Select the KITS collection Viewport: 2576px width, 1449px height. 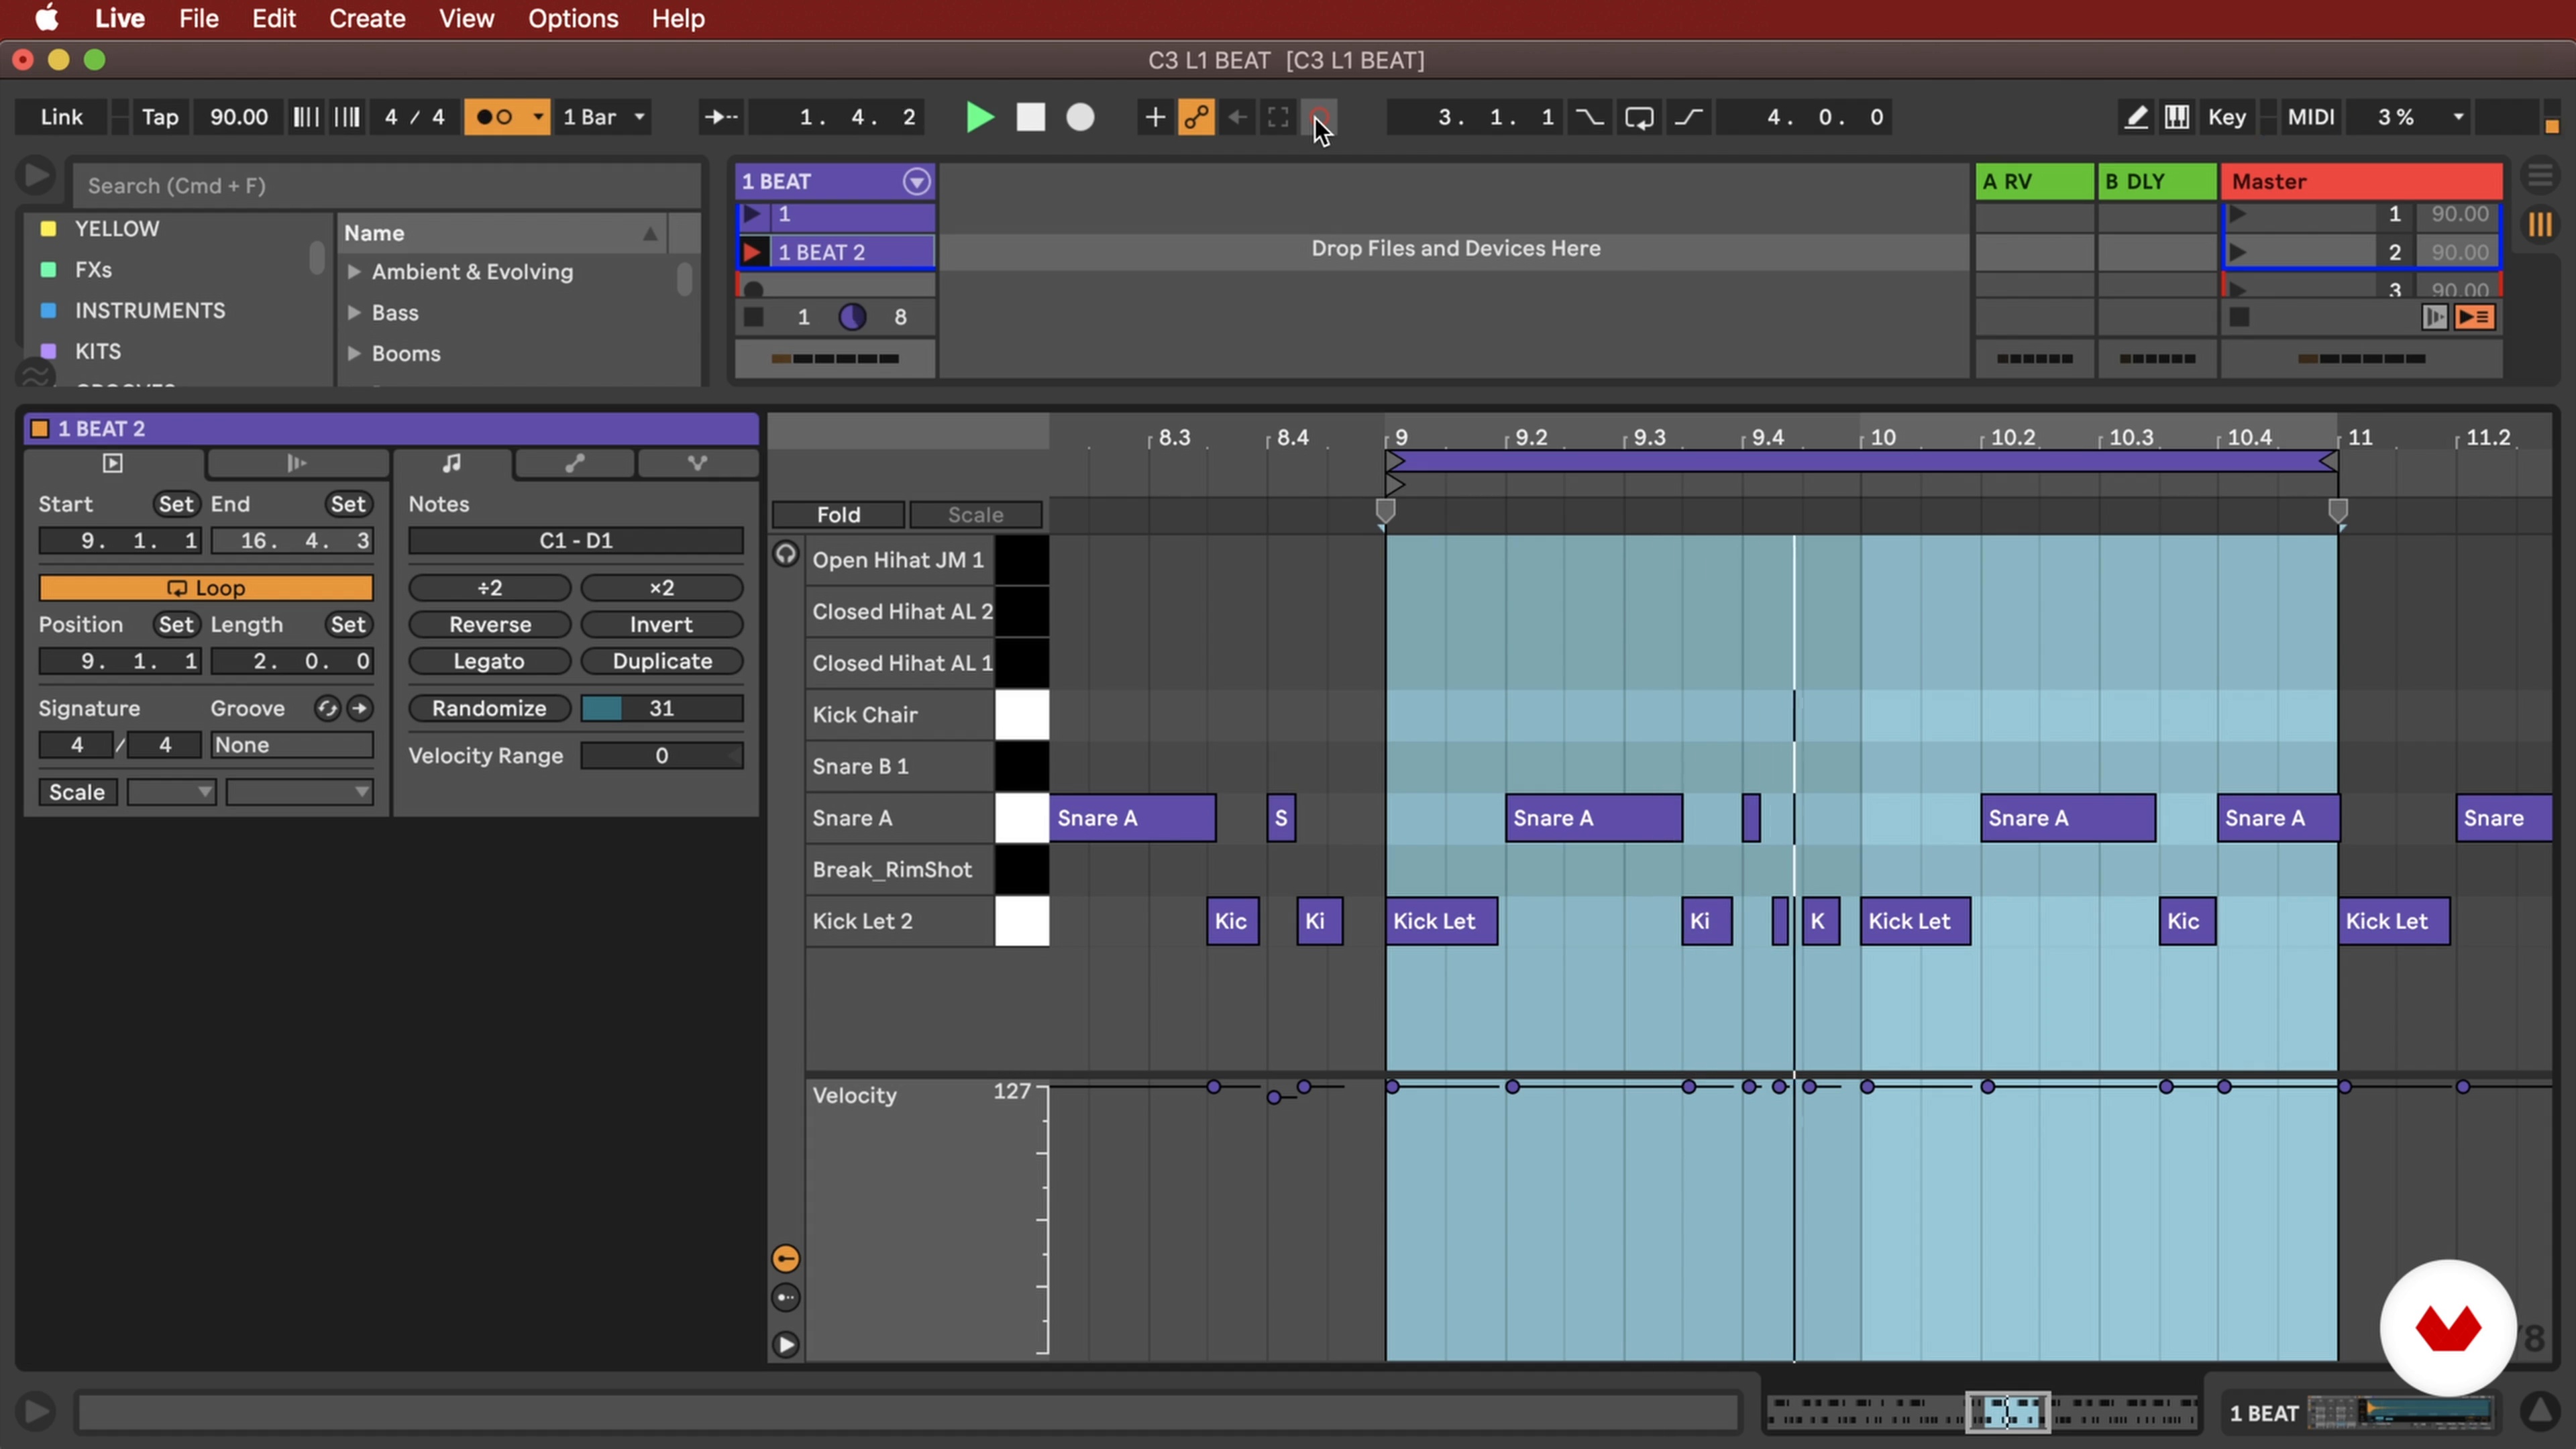[x=98, y=352]
